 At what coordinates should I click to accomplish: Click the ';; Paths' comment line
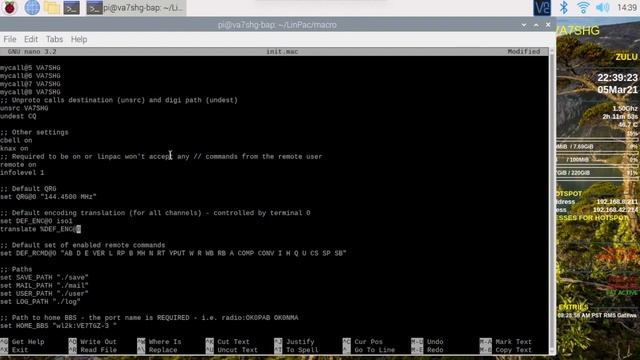click(x=16, y=270)
